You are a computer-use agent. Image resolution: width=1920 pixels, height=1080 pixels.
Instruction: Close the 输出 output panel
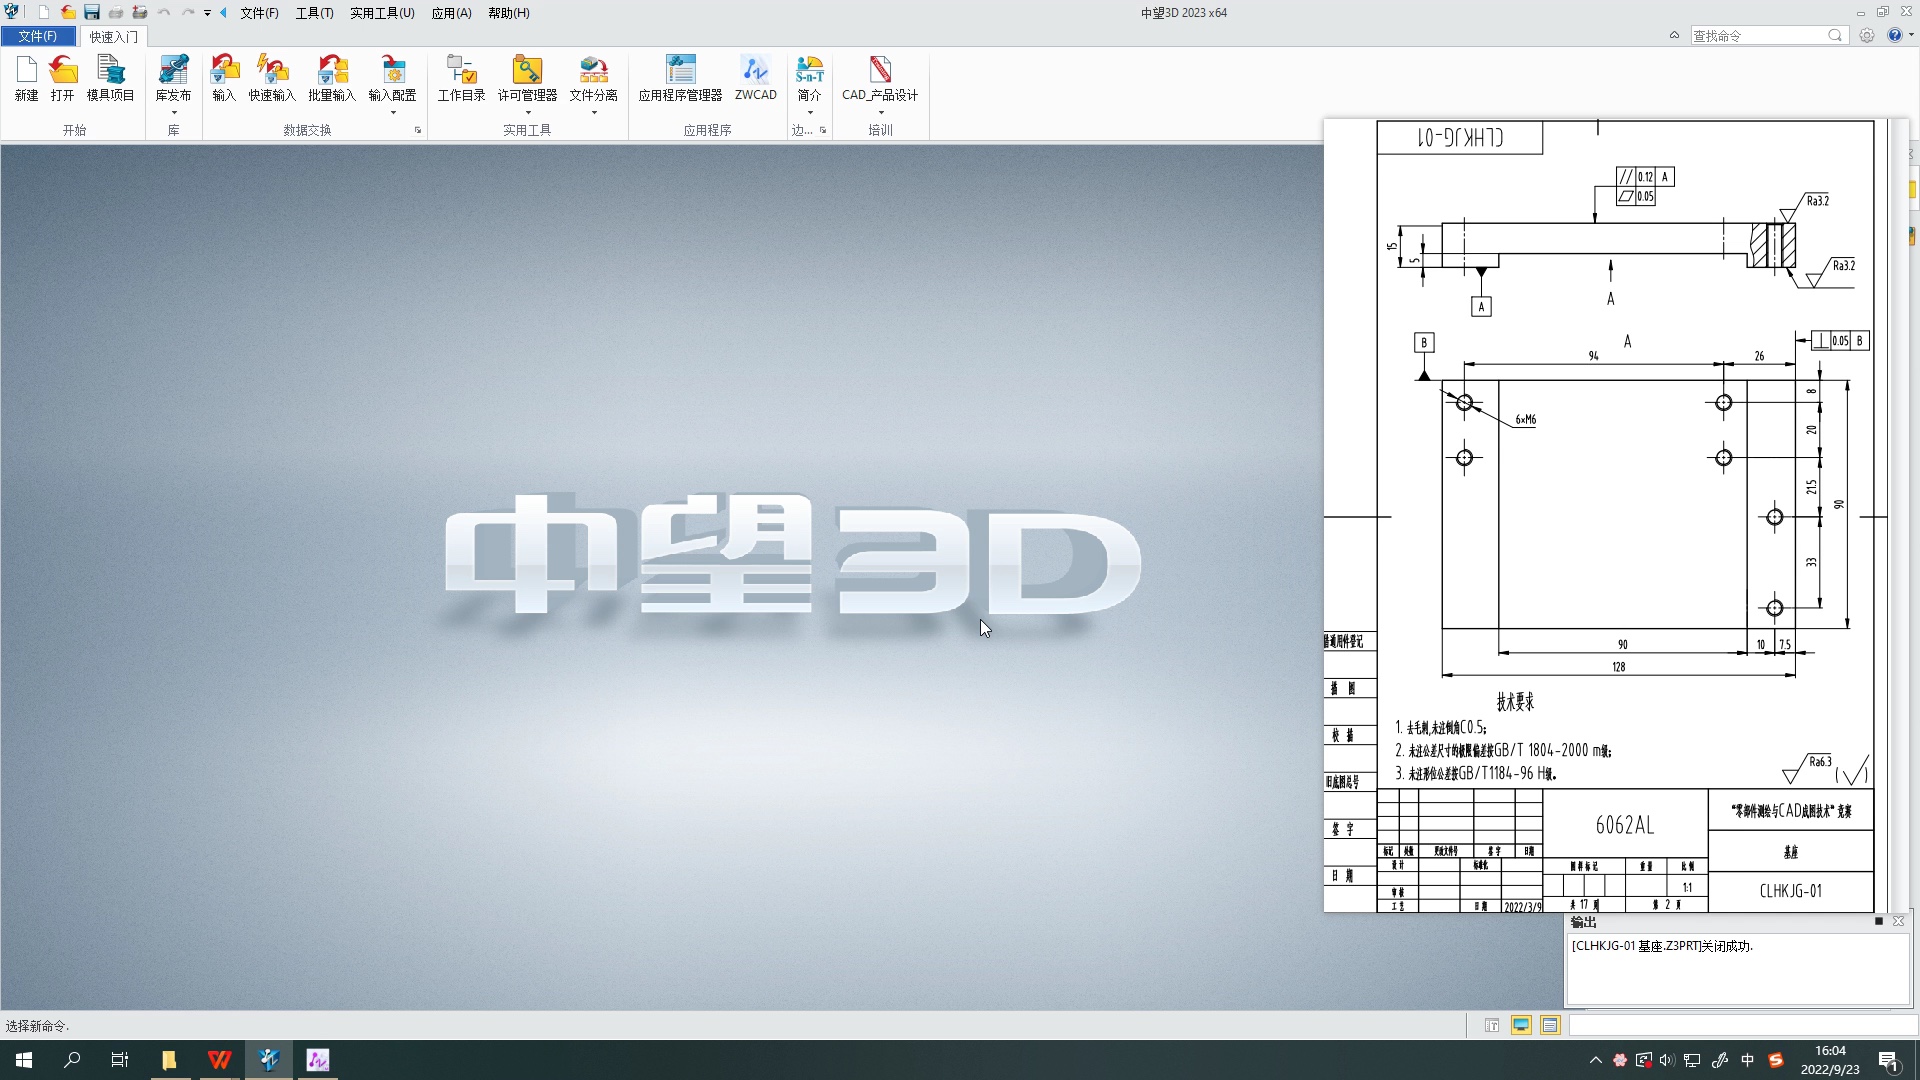tap(1898, 921)
